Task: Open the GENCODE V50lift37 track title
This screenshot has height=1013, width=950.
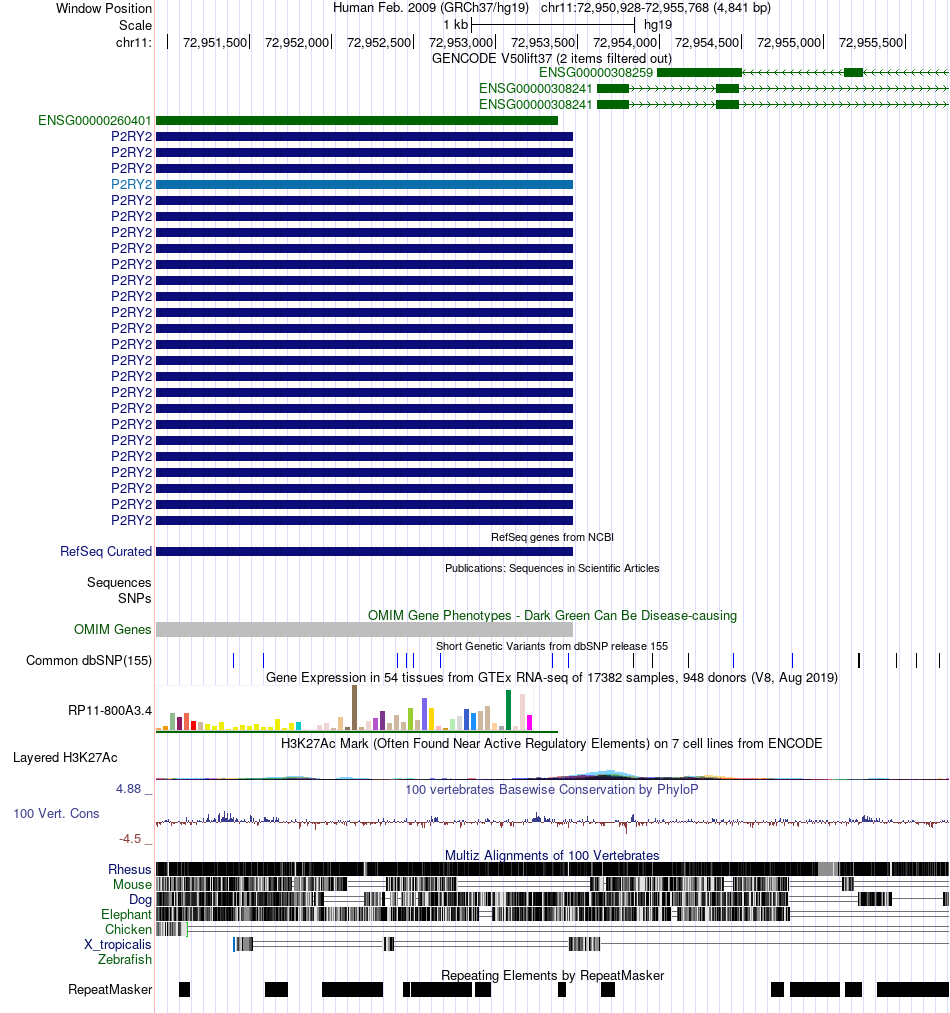Action: pyautogui.click(x=552, y=58)
